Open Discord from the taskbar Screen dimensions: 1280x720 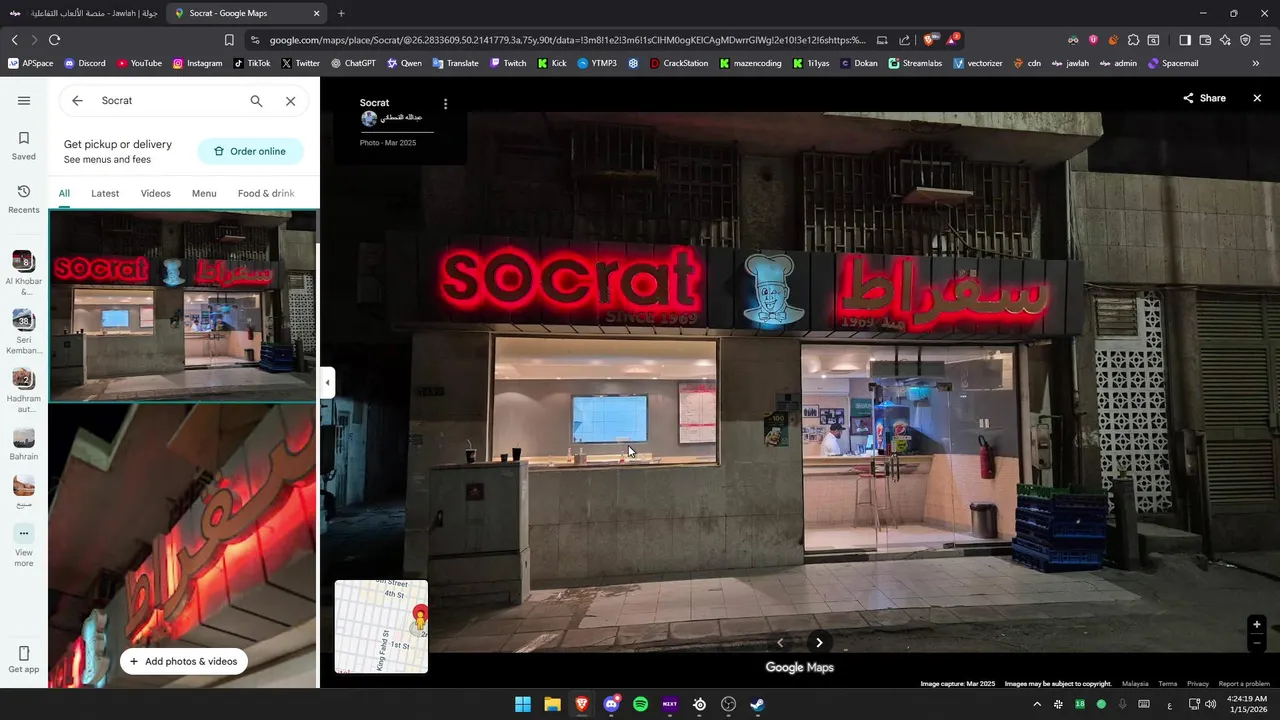(x=611, y=704)
